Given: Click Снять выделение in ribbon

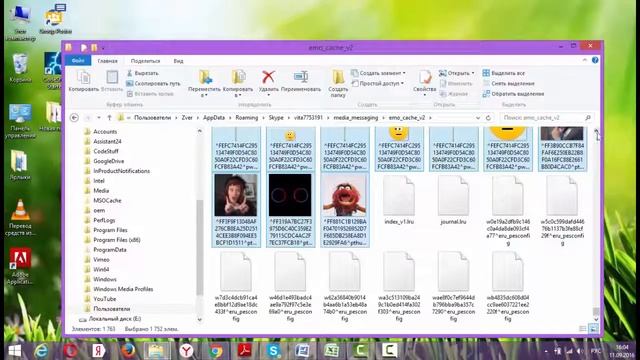Looking at the screenshot, I should tap(509, 83).
